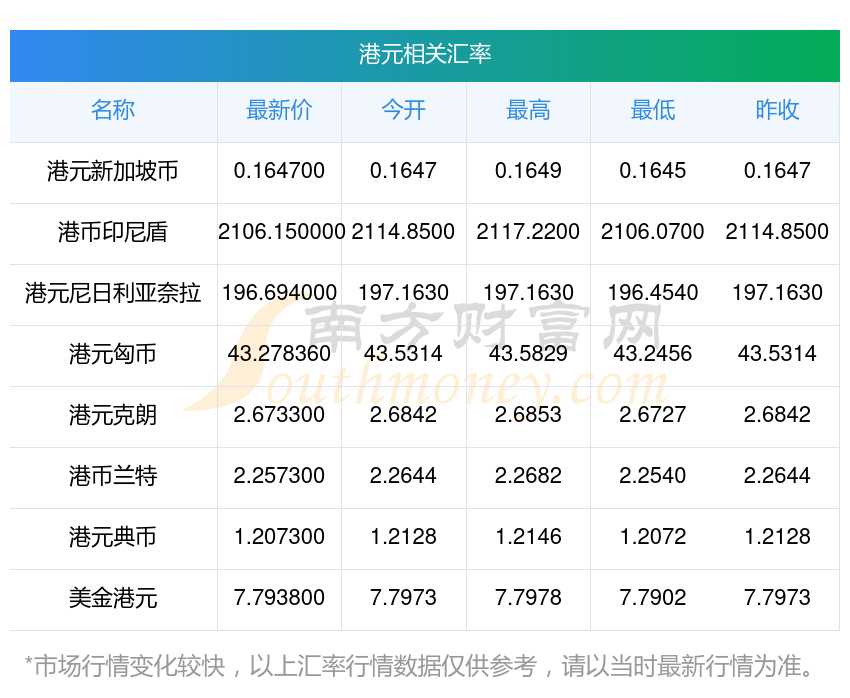Click the high value 0.1649
This screenshot has width=850, height=698.
528,171
